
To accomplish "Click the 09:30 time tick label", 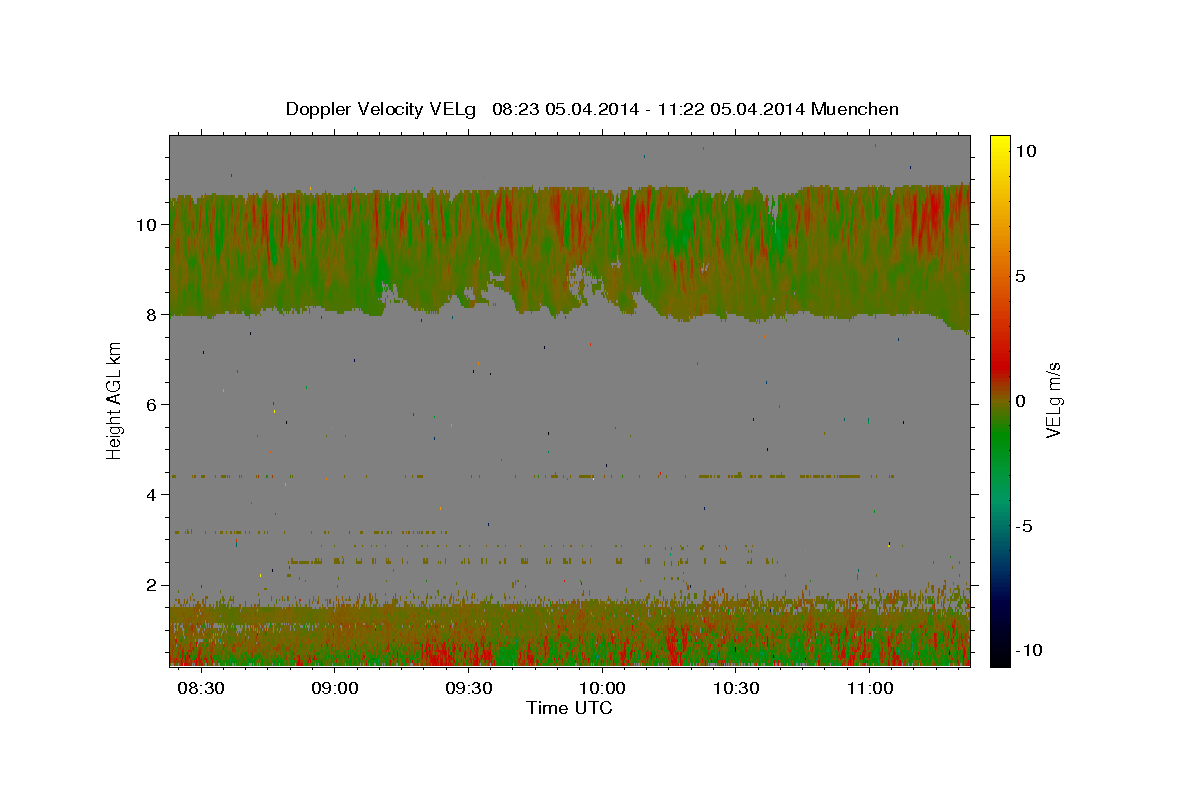I will 469,689.
